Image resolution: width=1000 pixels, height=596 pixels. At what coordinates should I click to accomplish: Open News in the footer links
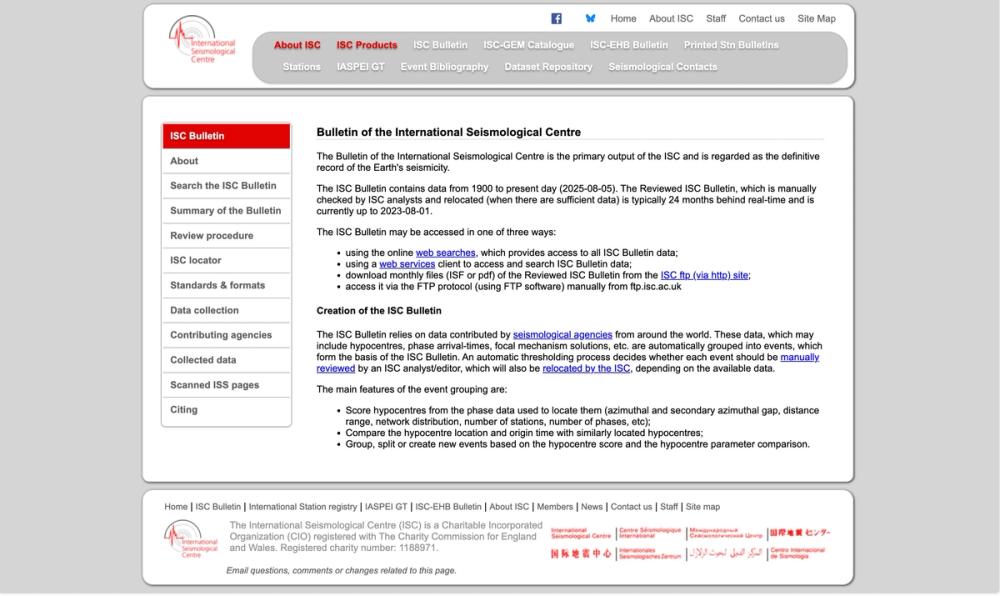pos(592,507)
